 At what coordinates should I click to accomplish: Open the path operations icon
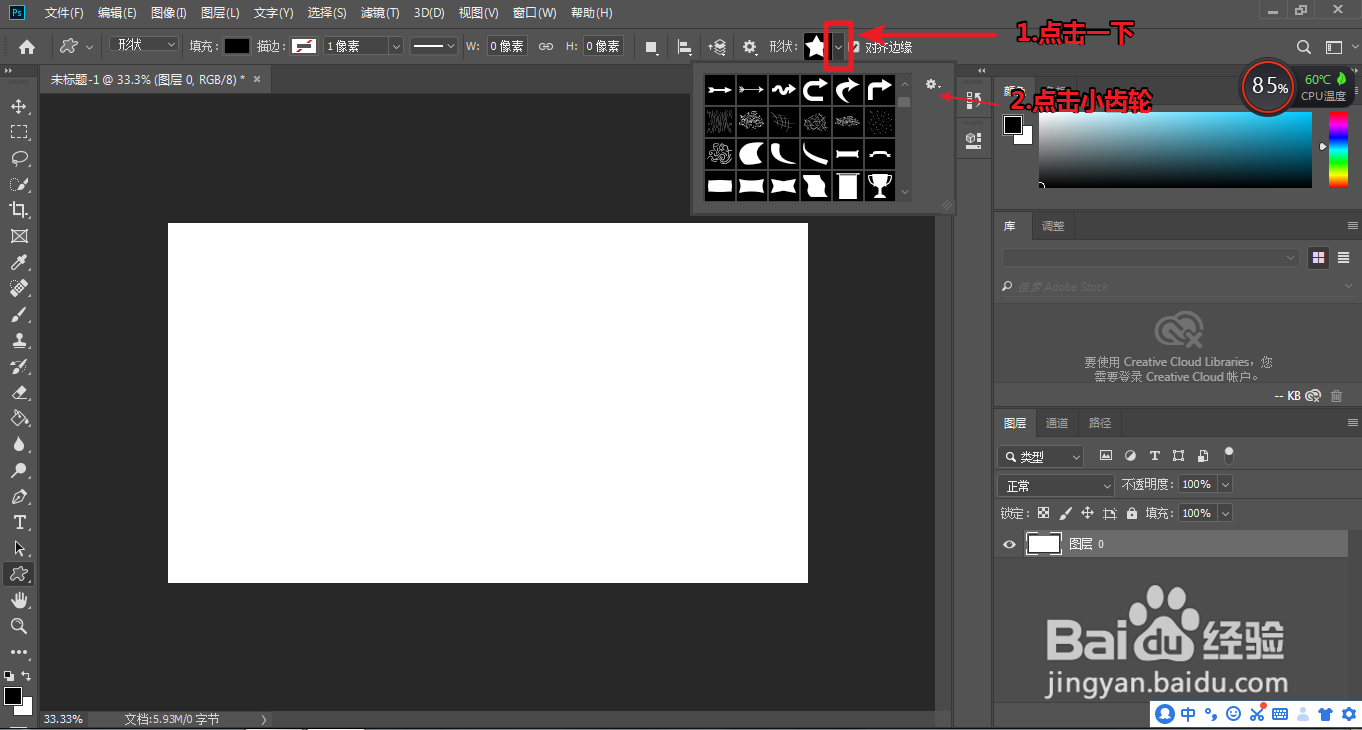(651, 46)
